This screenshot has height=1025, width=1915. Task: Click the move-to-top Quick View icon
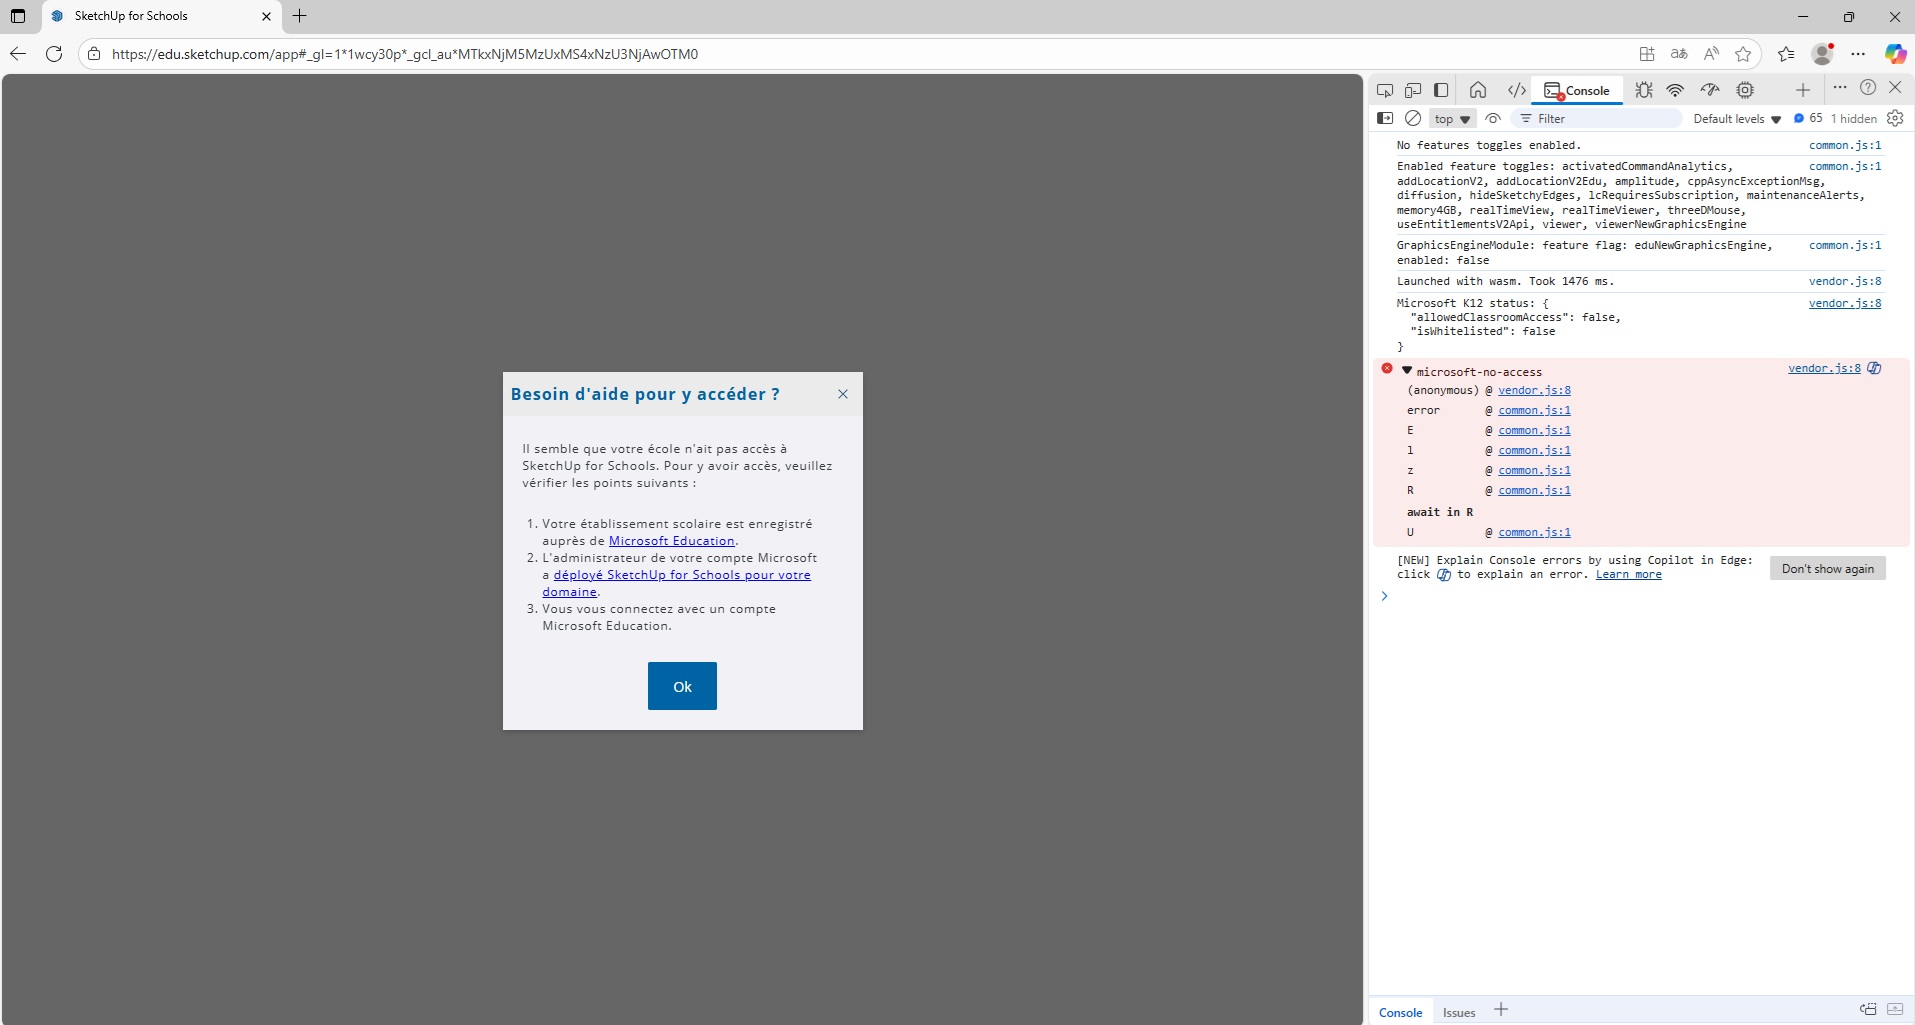click(x=1868, y=1010)
